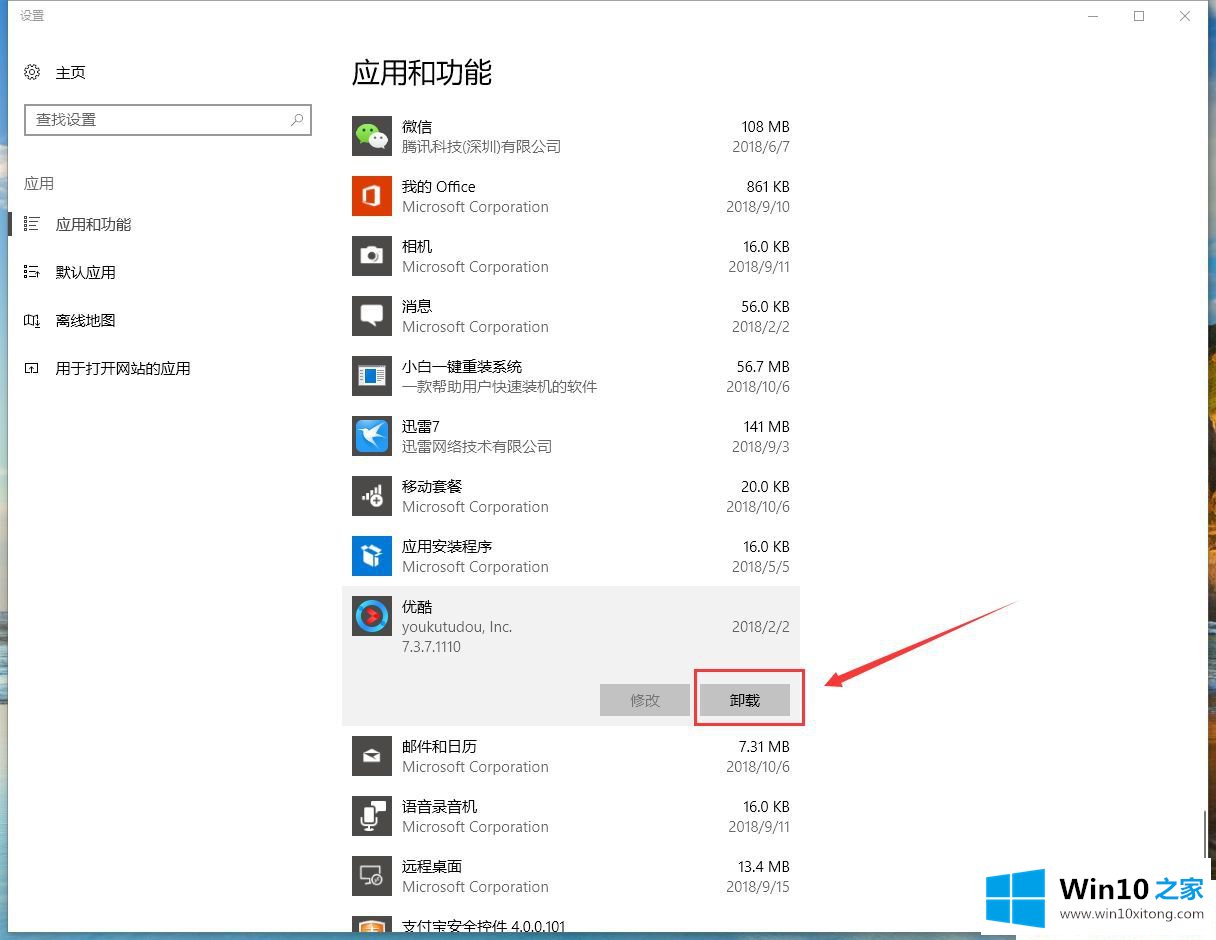Click the 离线地图 map sidebar icon
The image size is (1216, 940).
click(x=32, y=320)
